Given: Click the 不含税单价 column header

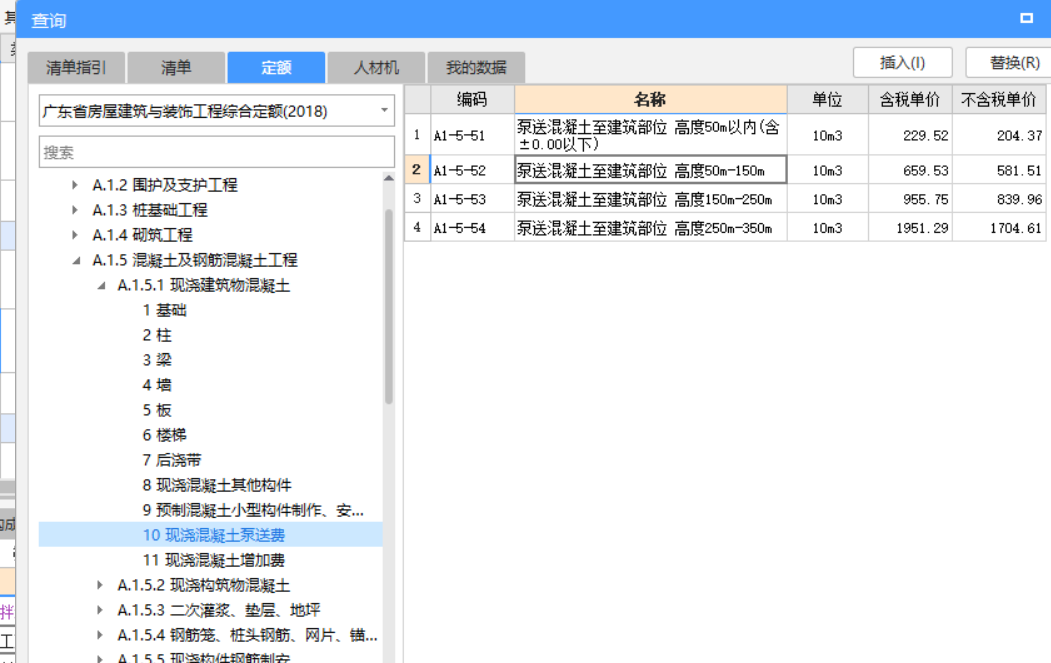Looking at the screenshot, I should 999,99.
